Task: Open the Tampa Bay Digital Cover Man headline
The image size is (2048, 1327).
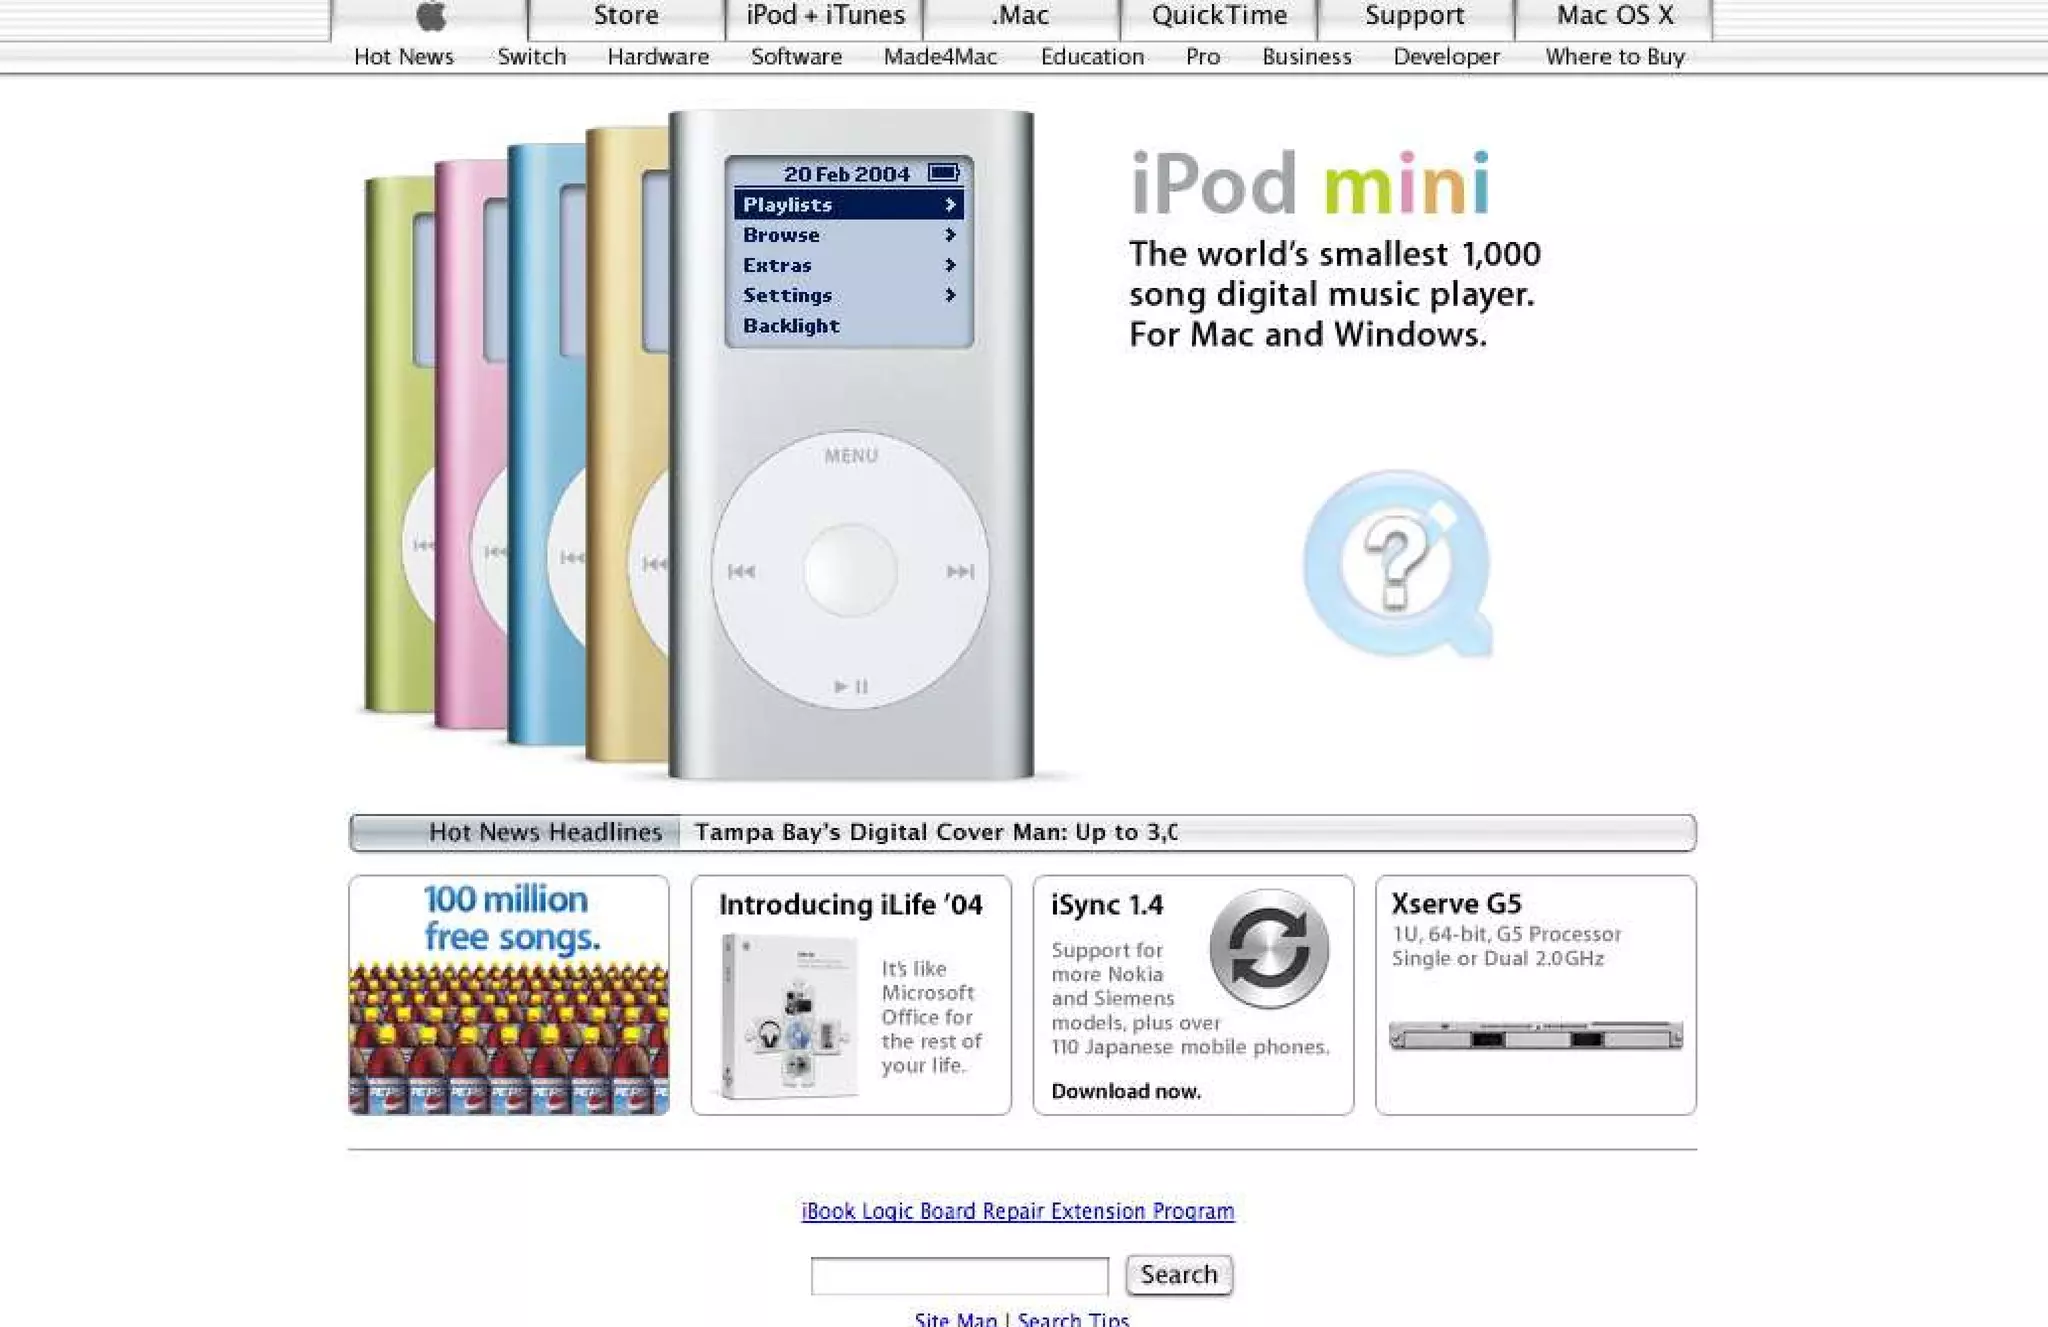Action: click(936, 832)
